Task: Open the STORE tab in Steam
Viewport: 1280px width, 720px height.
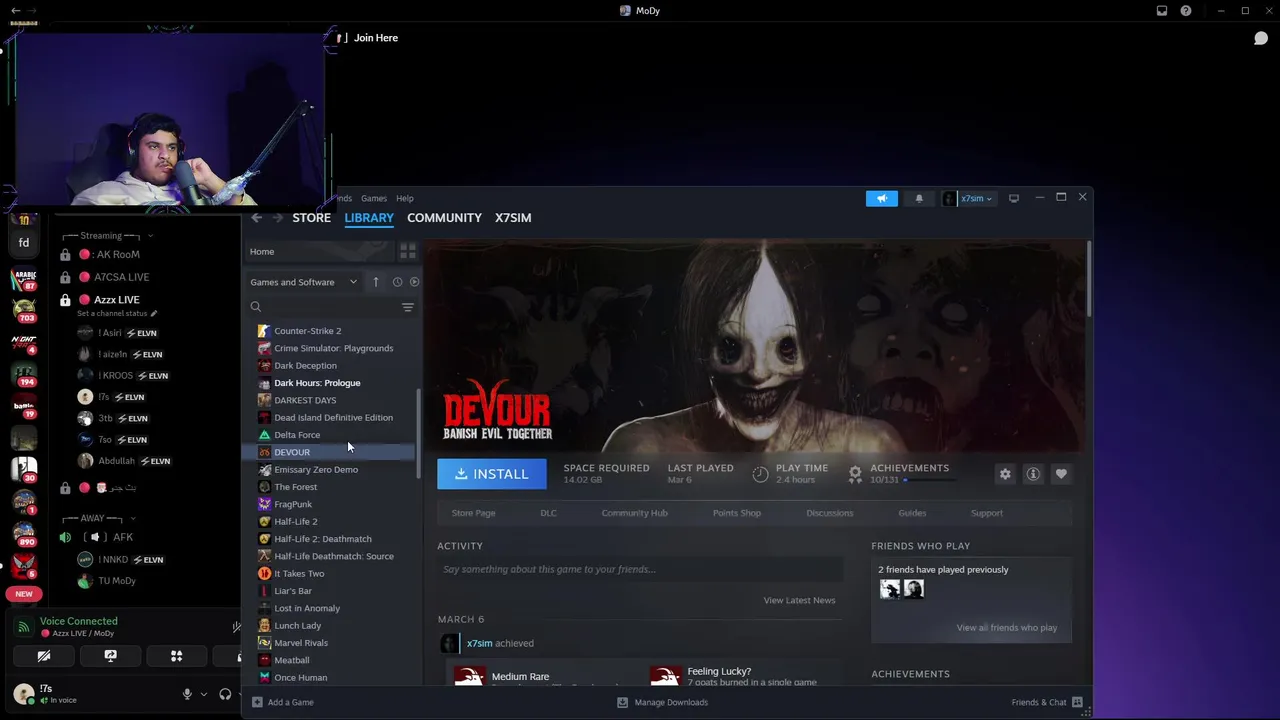Action: [x=311, y=217]
